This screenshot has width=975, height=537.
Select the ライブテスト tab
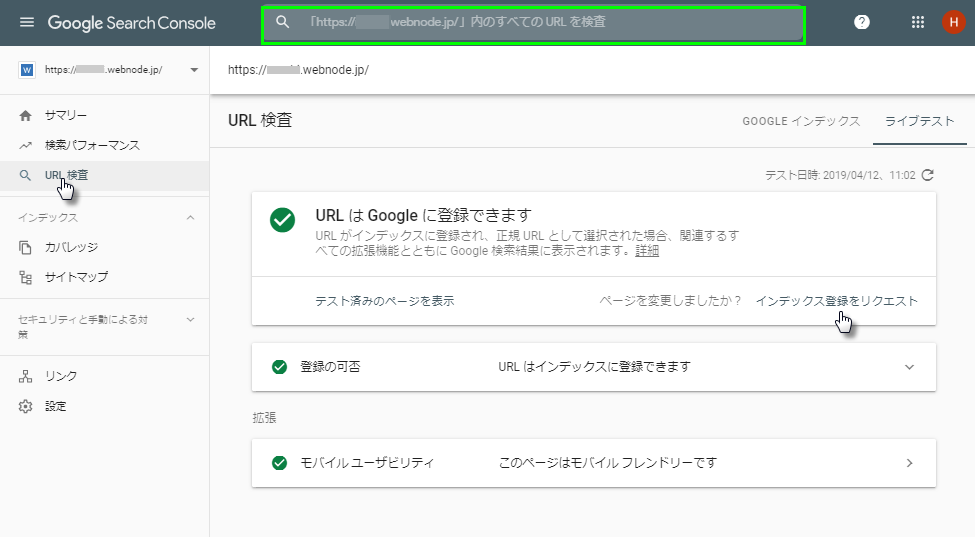[x=919, y=122]
